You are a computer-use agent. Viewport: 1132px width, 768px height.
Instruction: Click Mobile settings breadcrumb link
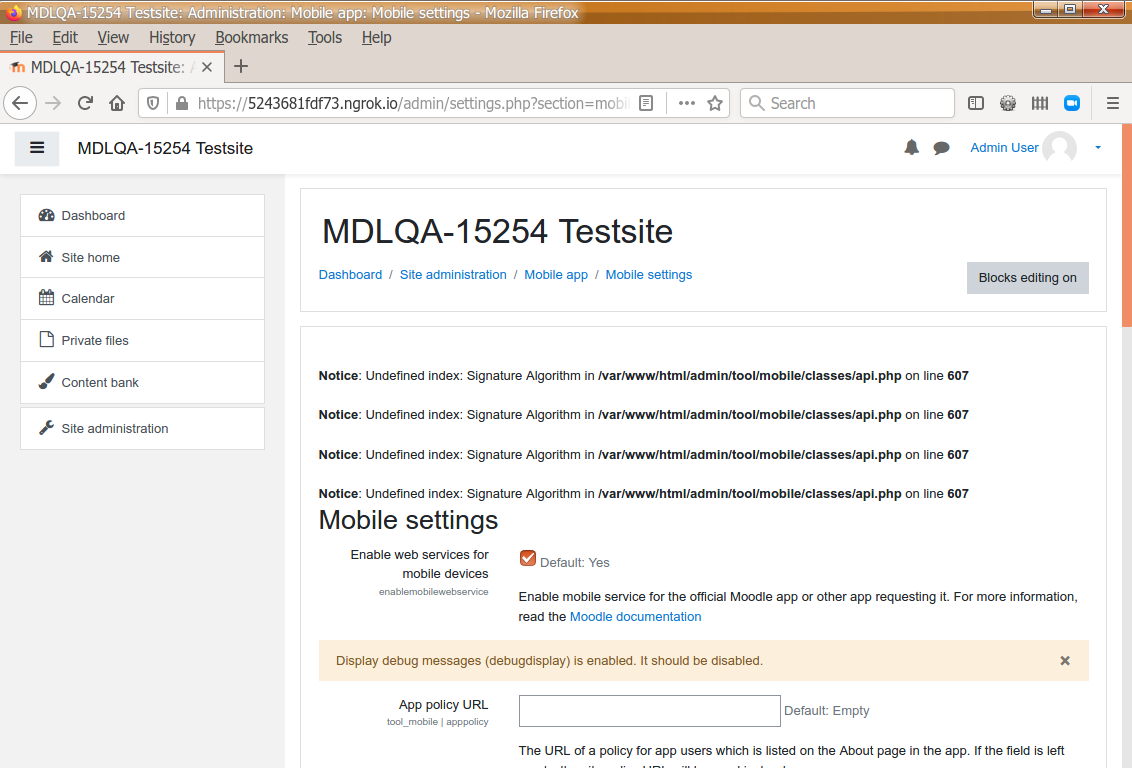coord(648,275)
